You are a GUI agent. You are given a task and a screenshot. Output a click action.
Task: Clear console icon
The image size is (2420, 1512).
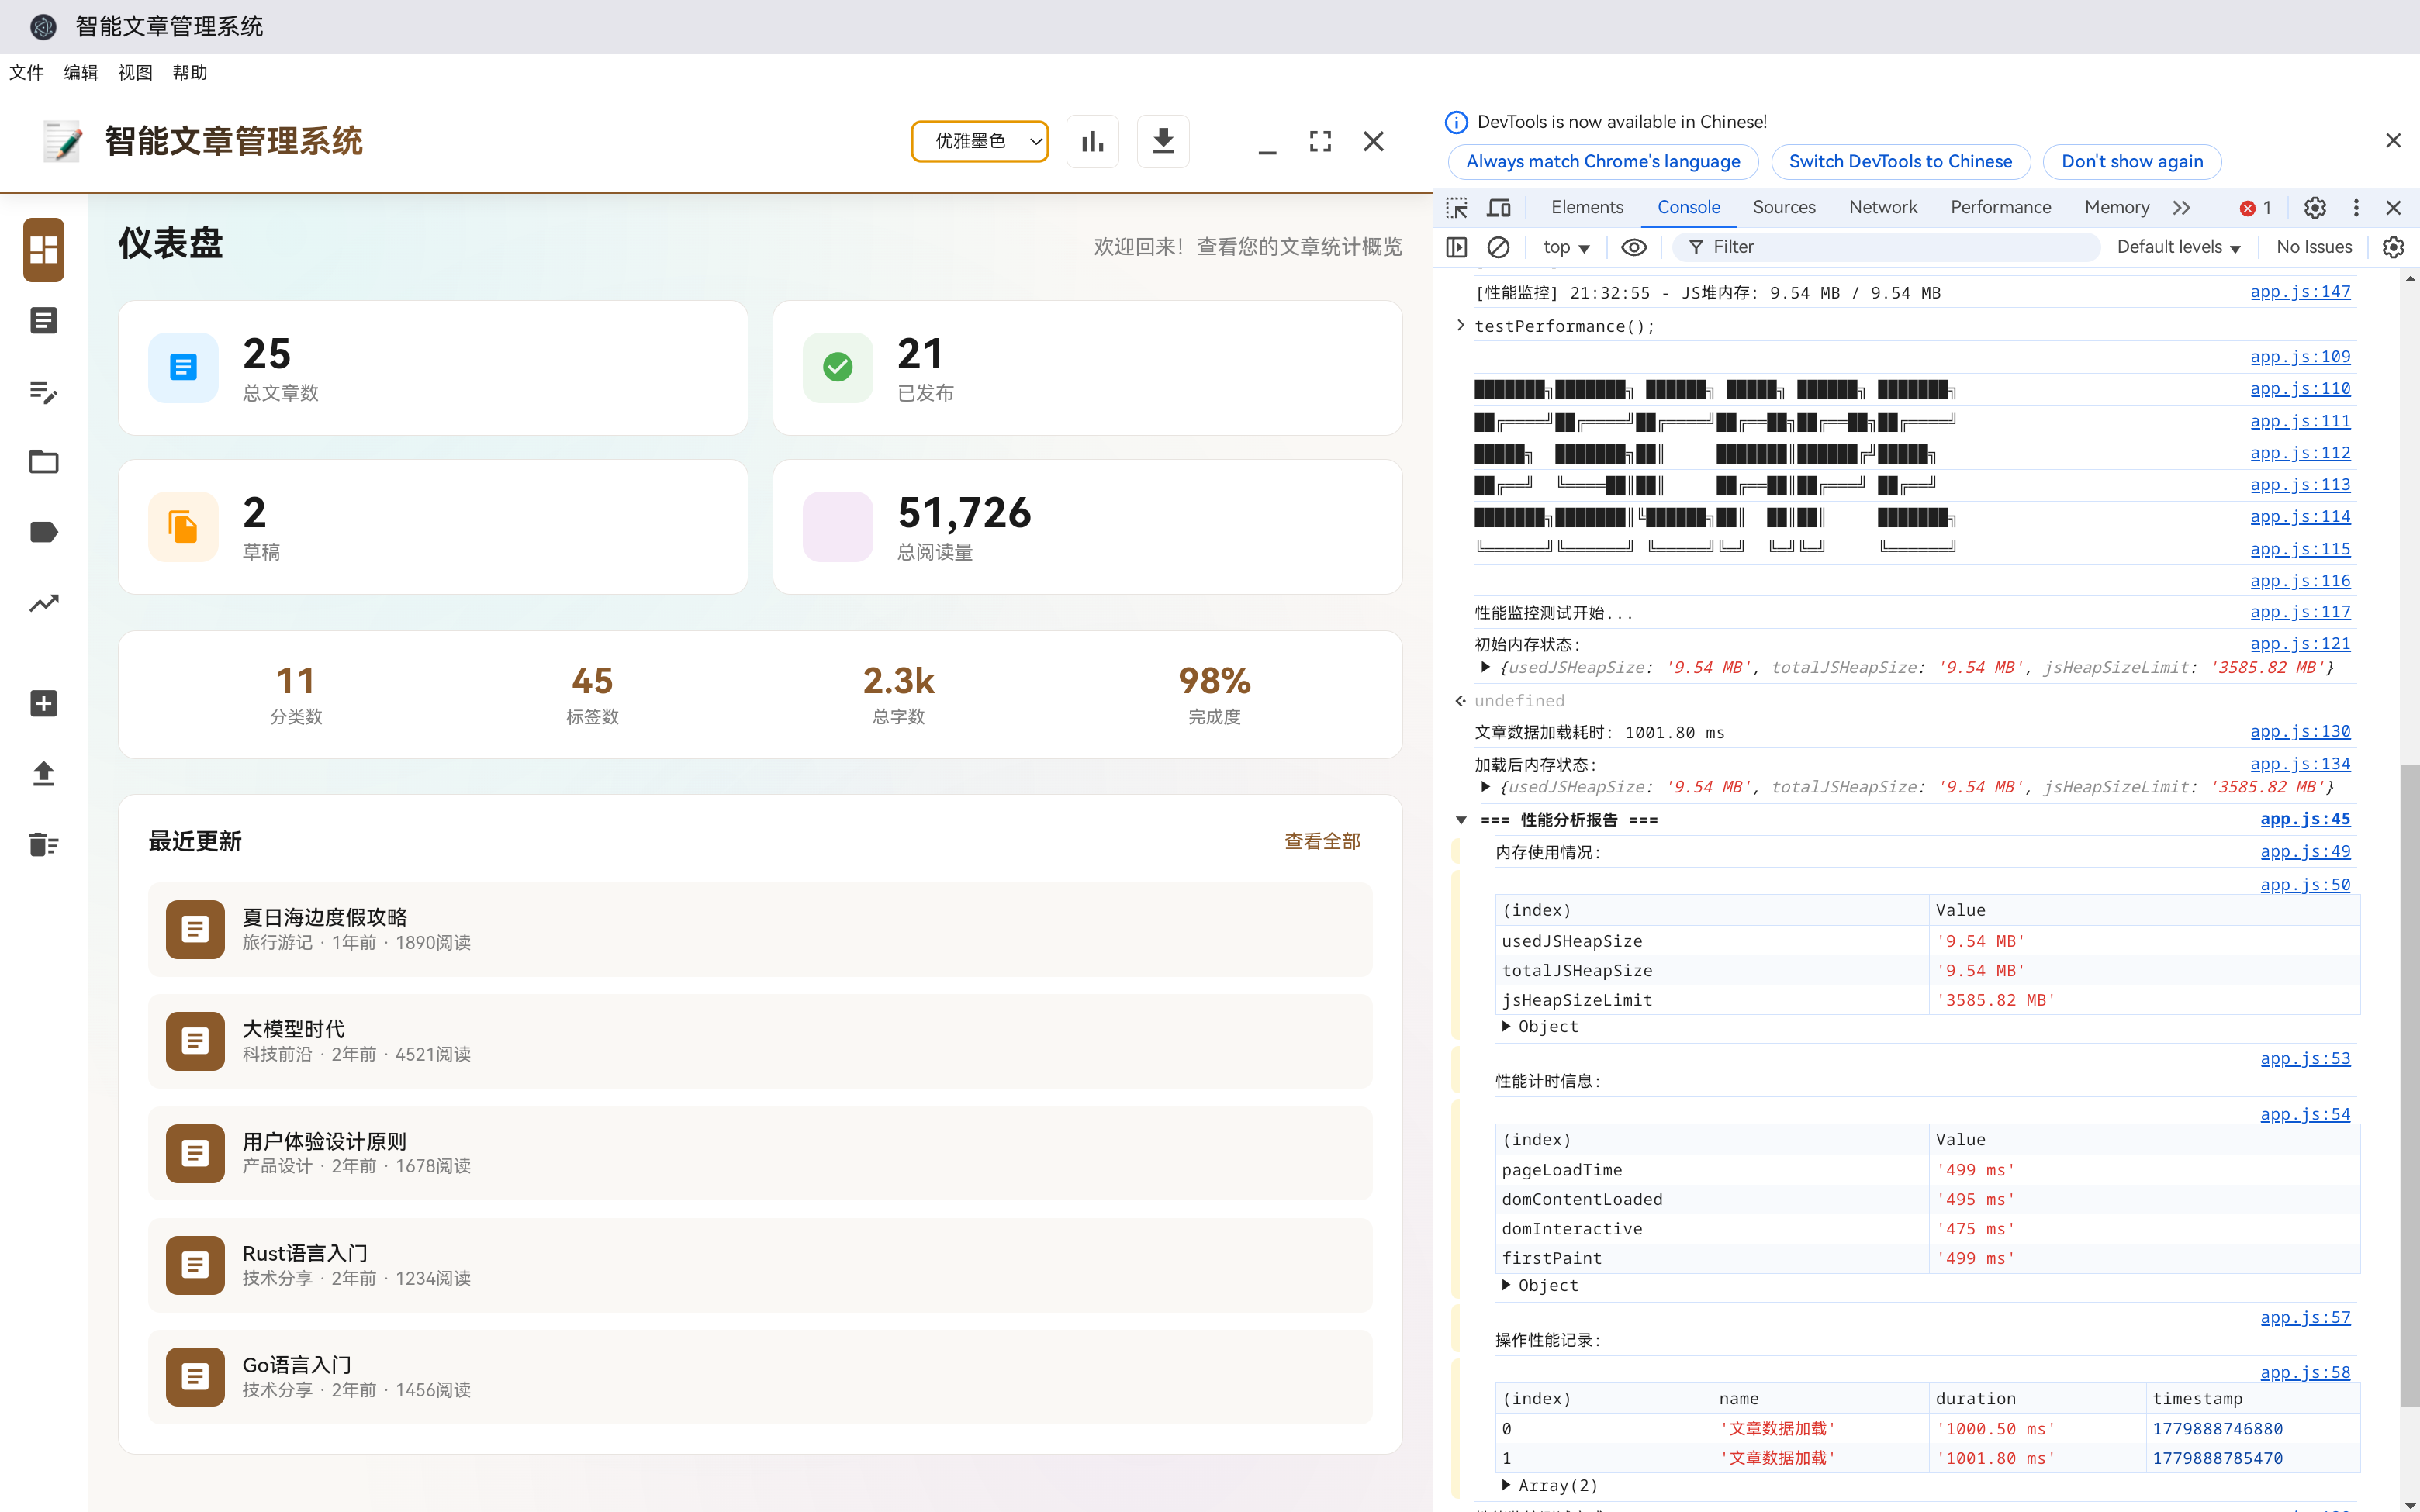click(x=1498, y=247)
